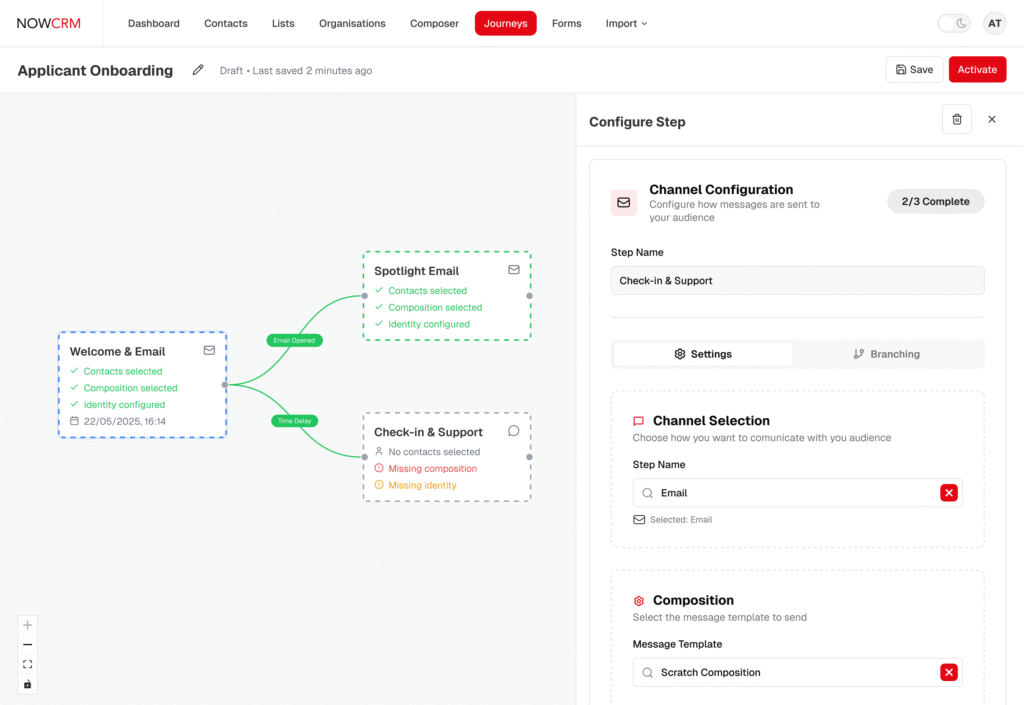Click the fit view canvas icon
Image resolution: width=1024 pixels, height=705 pixels.
pos(27,664)
